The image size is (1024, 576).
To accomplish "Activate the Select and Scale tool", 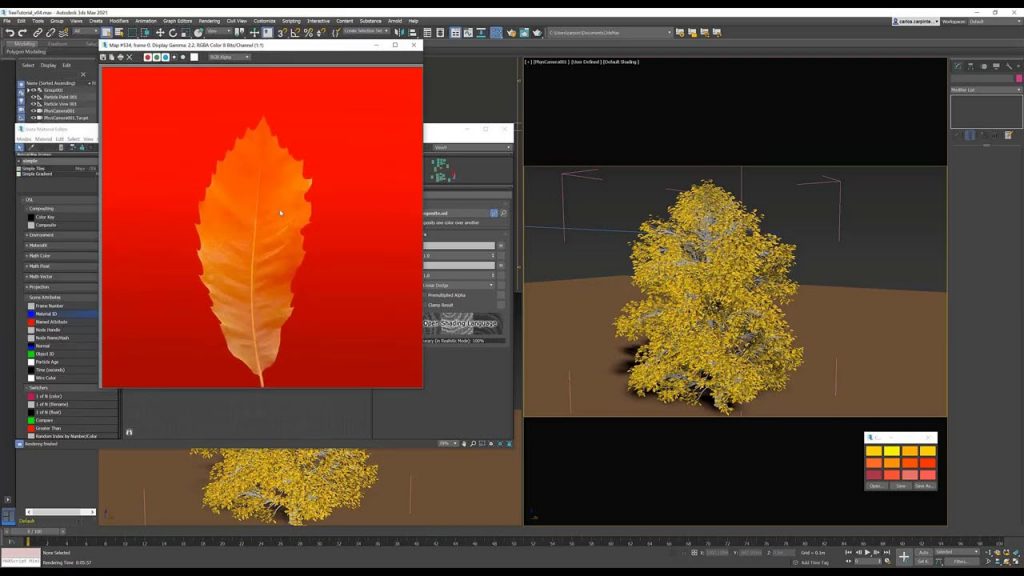I will 183,31.
